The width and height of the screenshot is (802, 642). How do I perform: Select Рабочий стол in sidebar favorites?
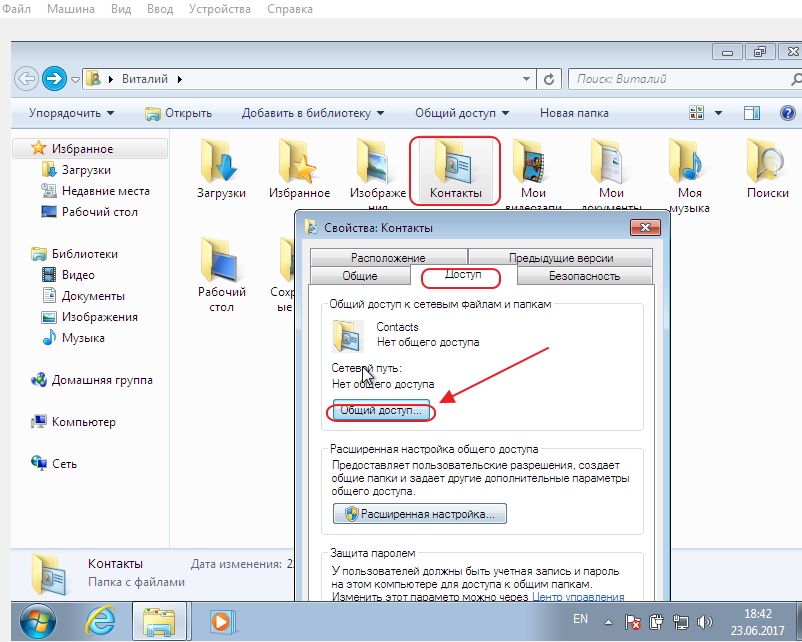pos(89,212)
